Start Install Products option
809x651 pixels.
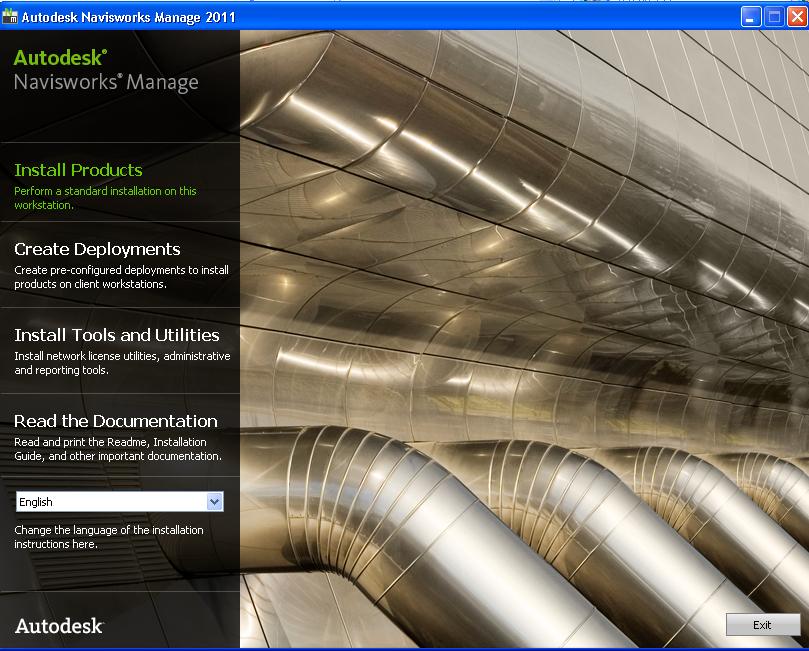78,170
